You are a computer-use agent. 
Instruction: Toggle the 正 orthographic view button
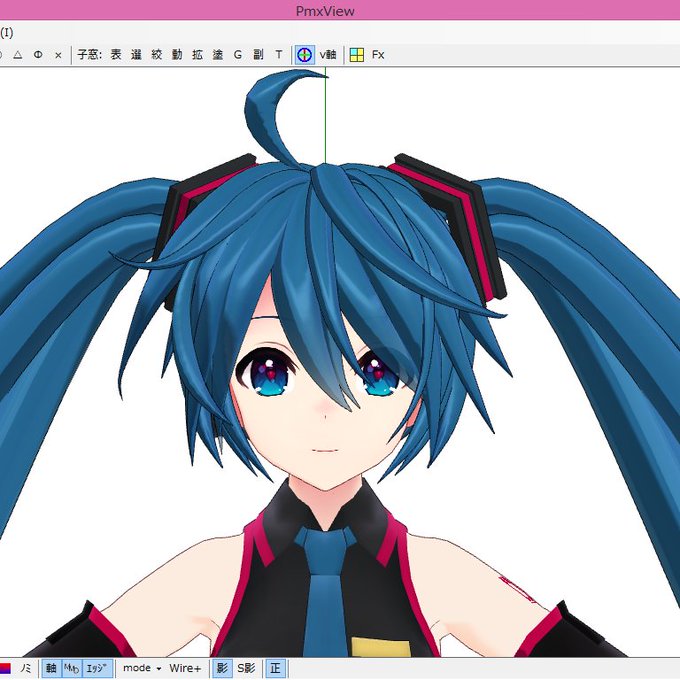pyautogui.click(x=275, y=668)
